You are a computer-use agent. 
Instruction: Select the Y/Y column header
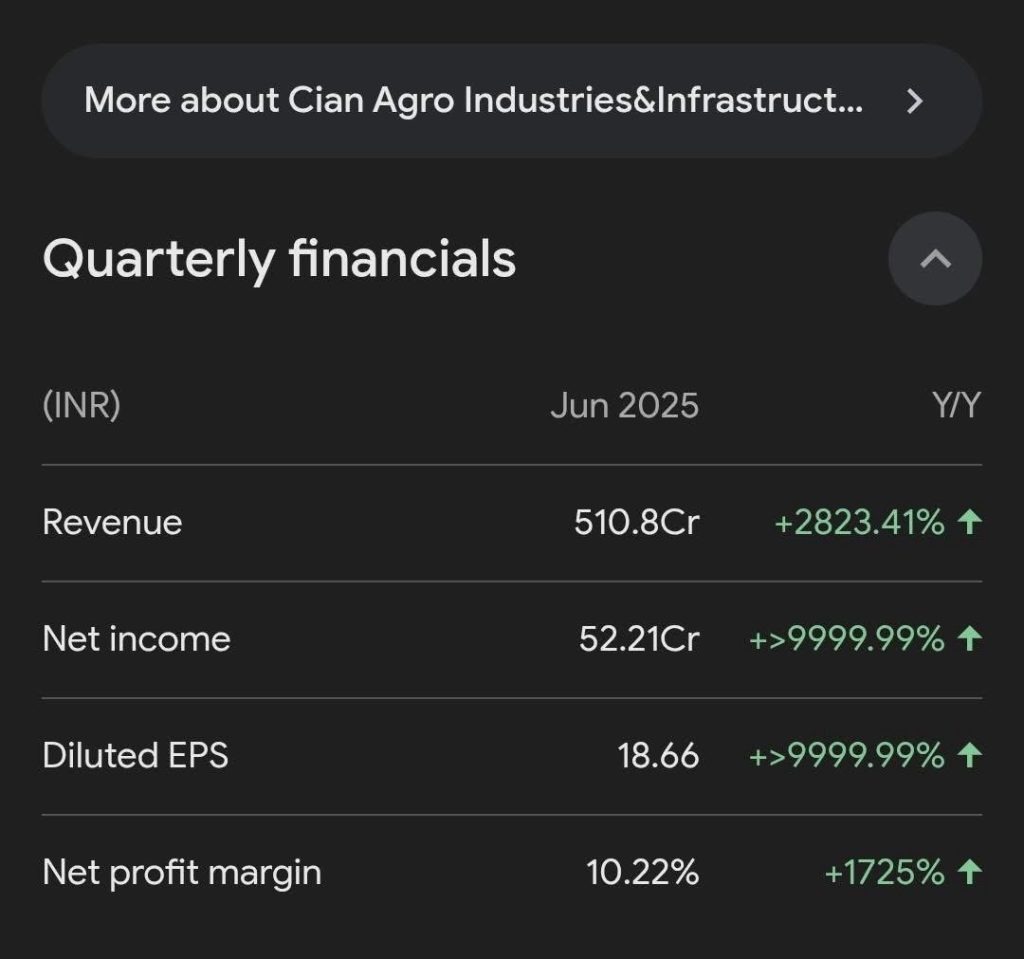point(957,405)
